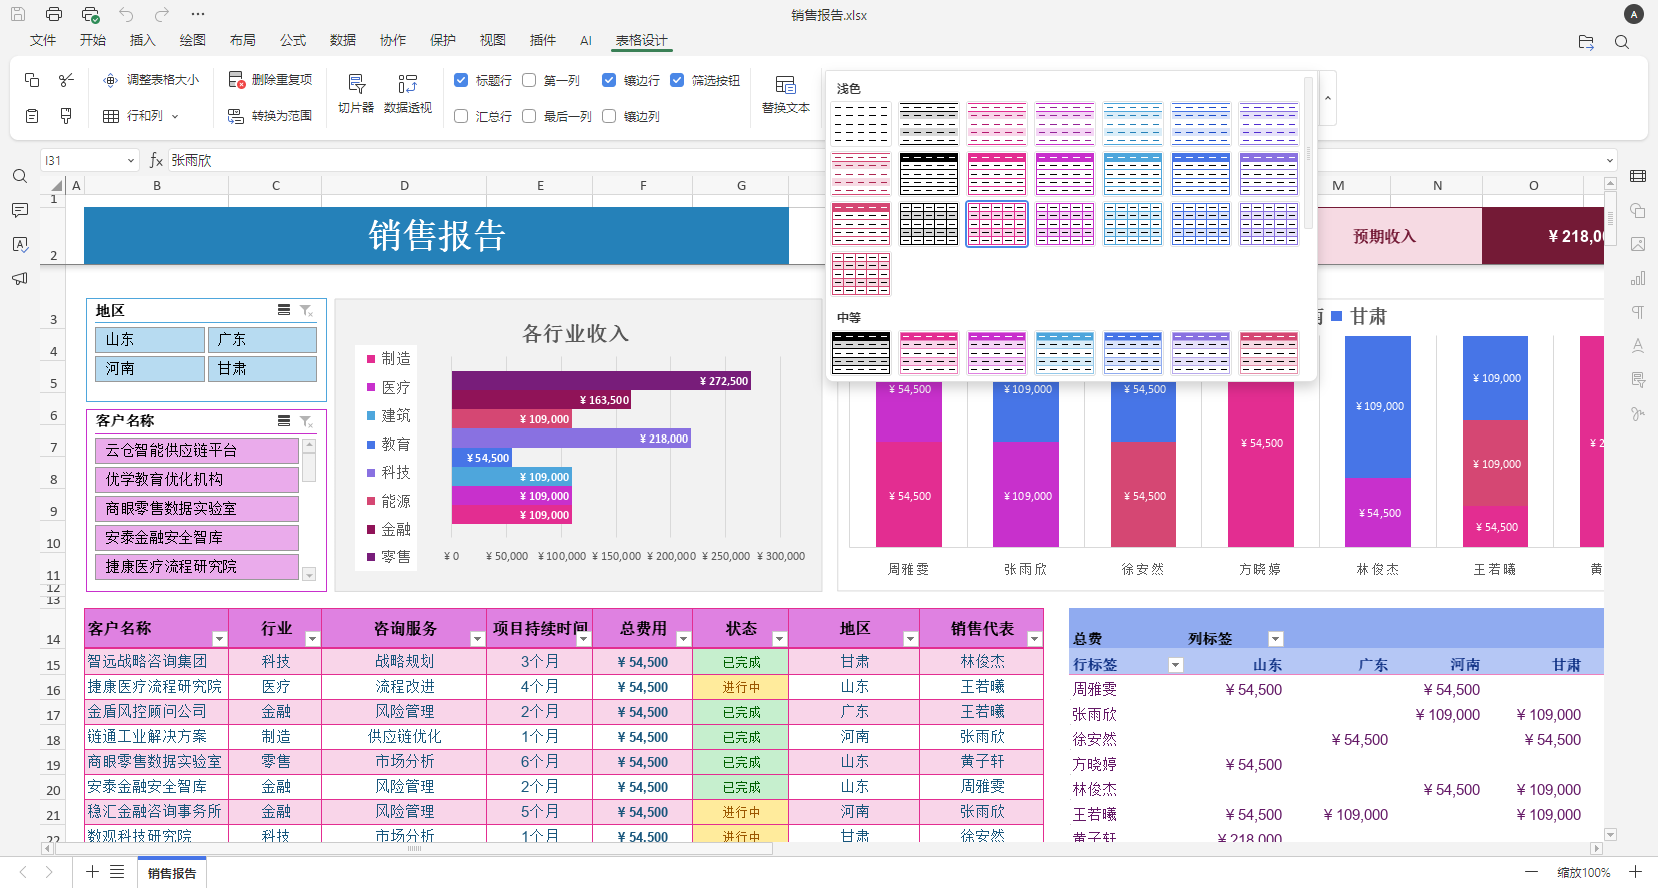Click the Cut scissors icon

(x=66, y=80)
